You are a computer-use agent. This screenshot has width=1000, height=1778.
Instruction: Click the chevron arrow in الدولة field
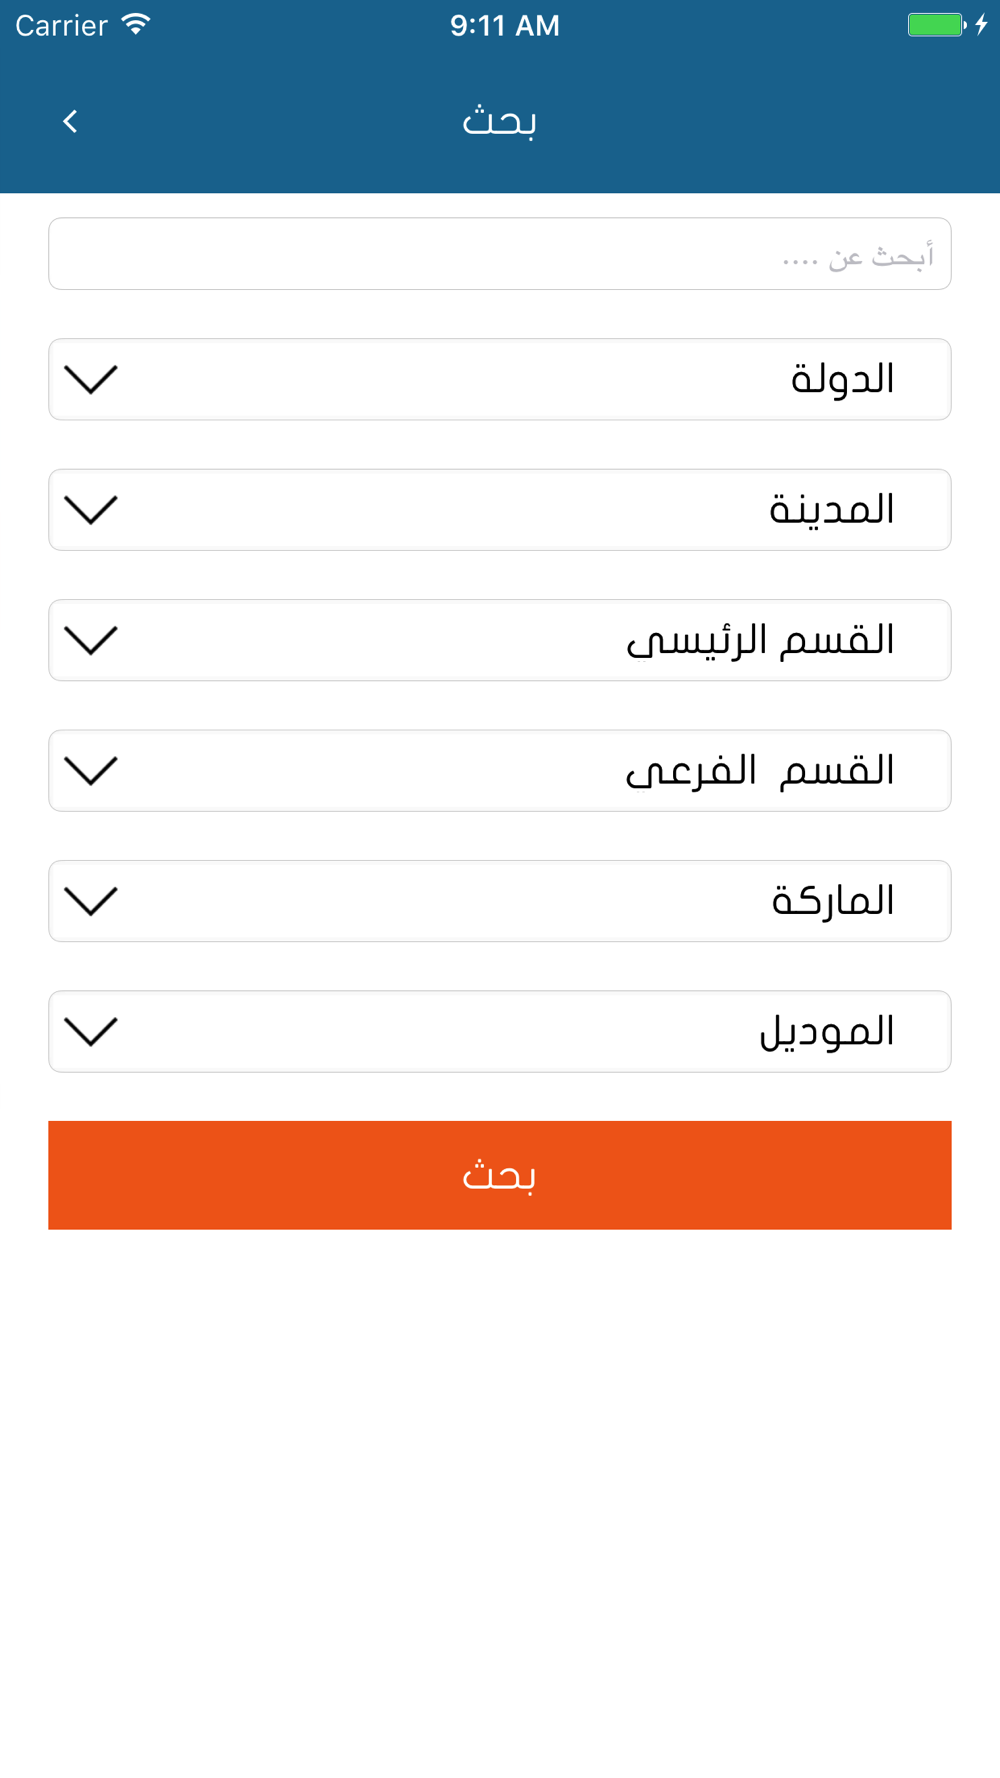(x=91, y=380)
